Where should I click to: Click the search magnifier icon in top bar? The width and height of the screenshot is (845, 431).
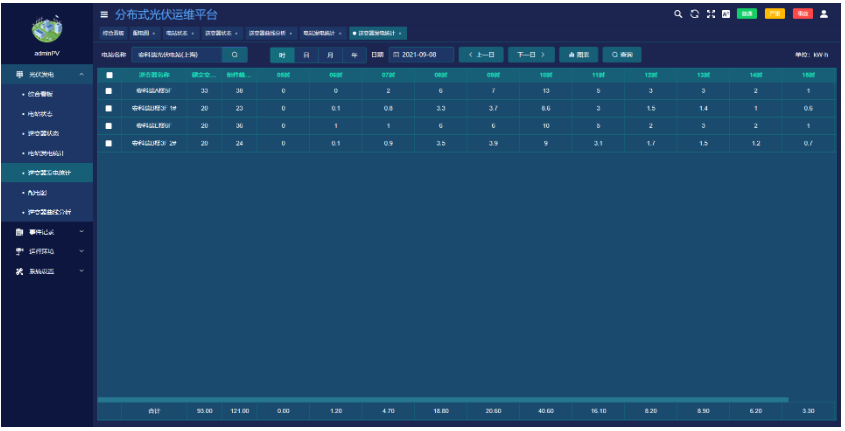coord(678,14)
